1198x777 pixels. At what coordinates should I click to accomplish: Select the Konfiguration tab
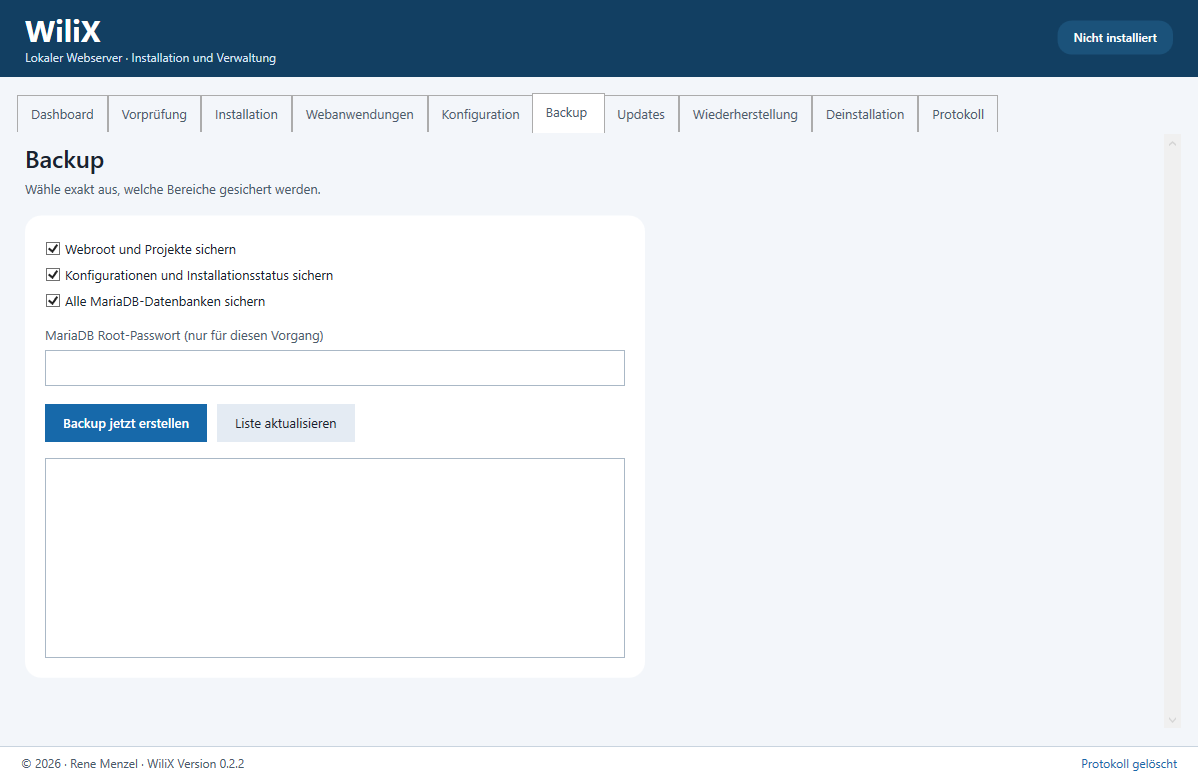(x=481, y=114)
